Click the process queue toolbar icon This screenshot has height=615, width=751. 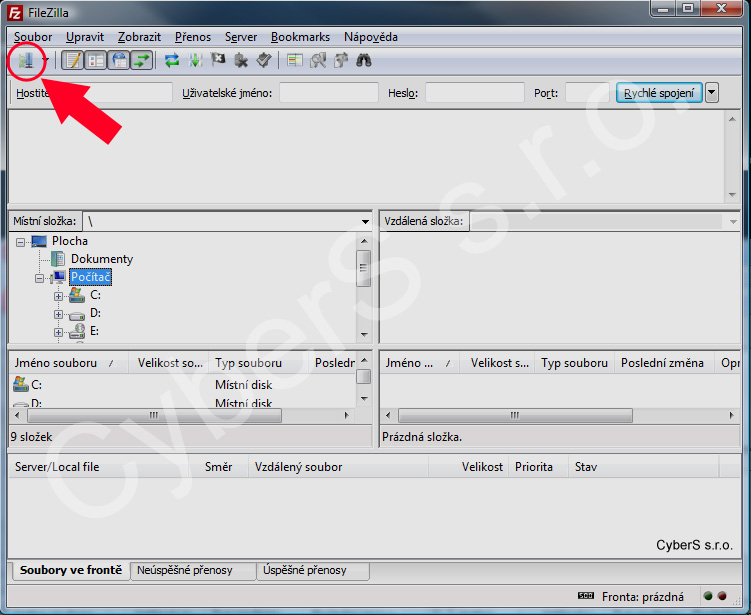pyautogui.click(x=195, y=60)
